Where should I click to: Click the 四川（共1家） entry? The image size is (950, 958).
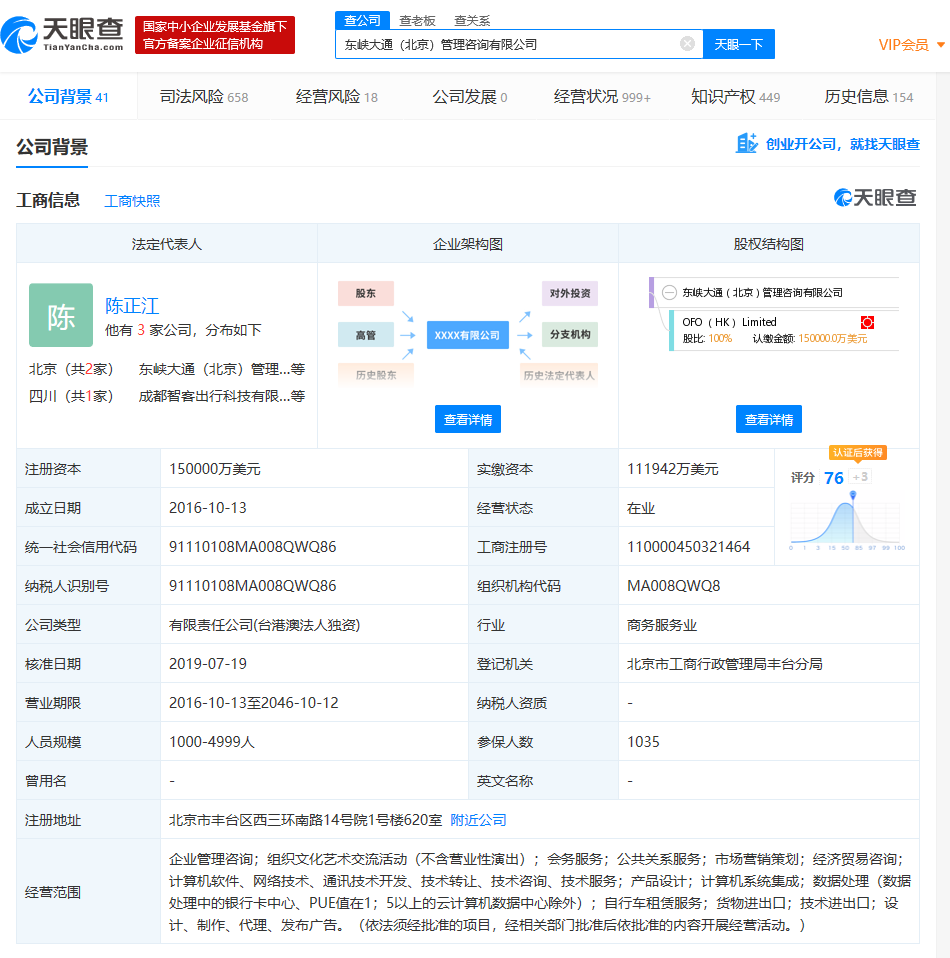coord(71,396)
